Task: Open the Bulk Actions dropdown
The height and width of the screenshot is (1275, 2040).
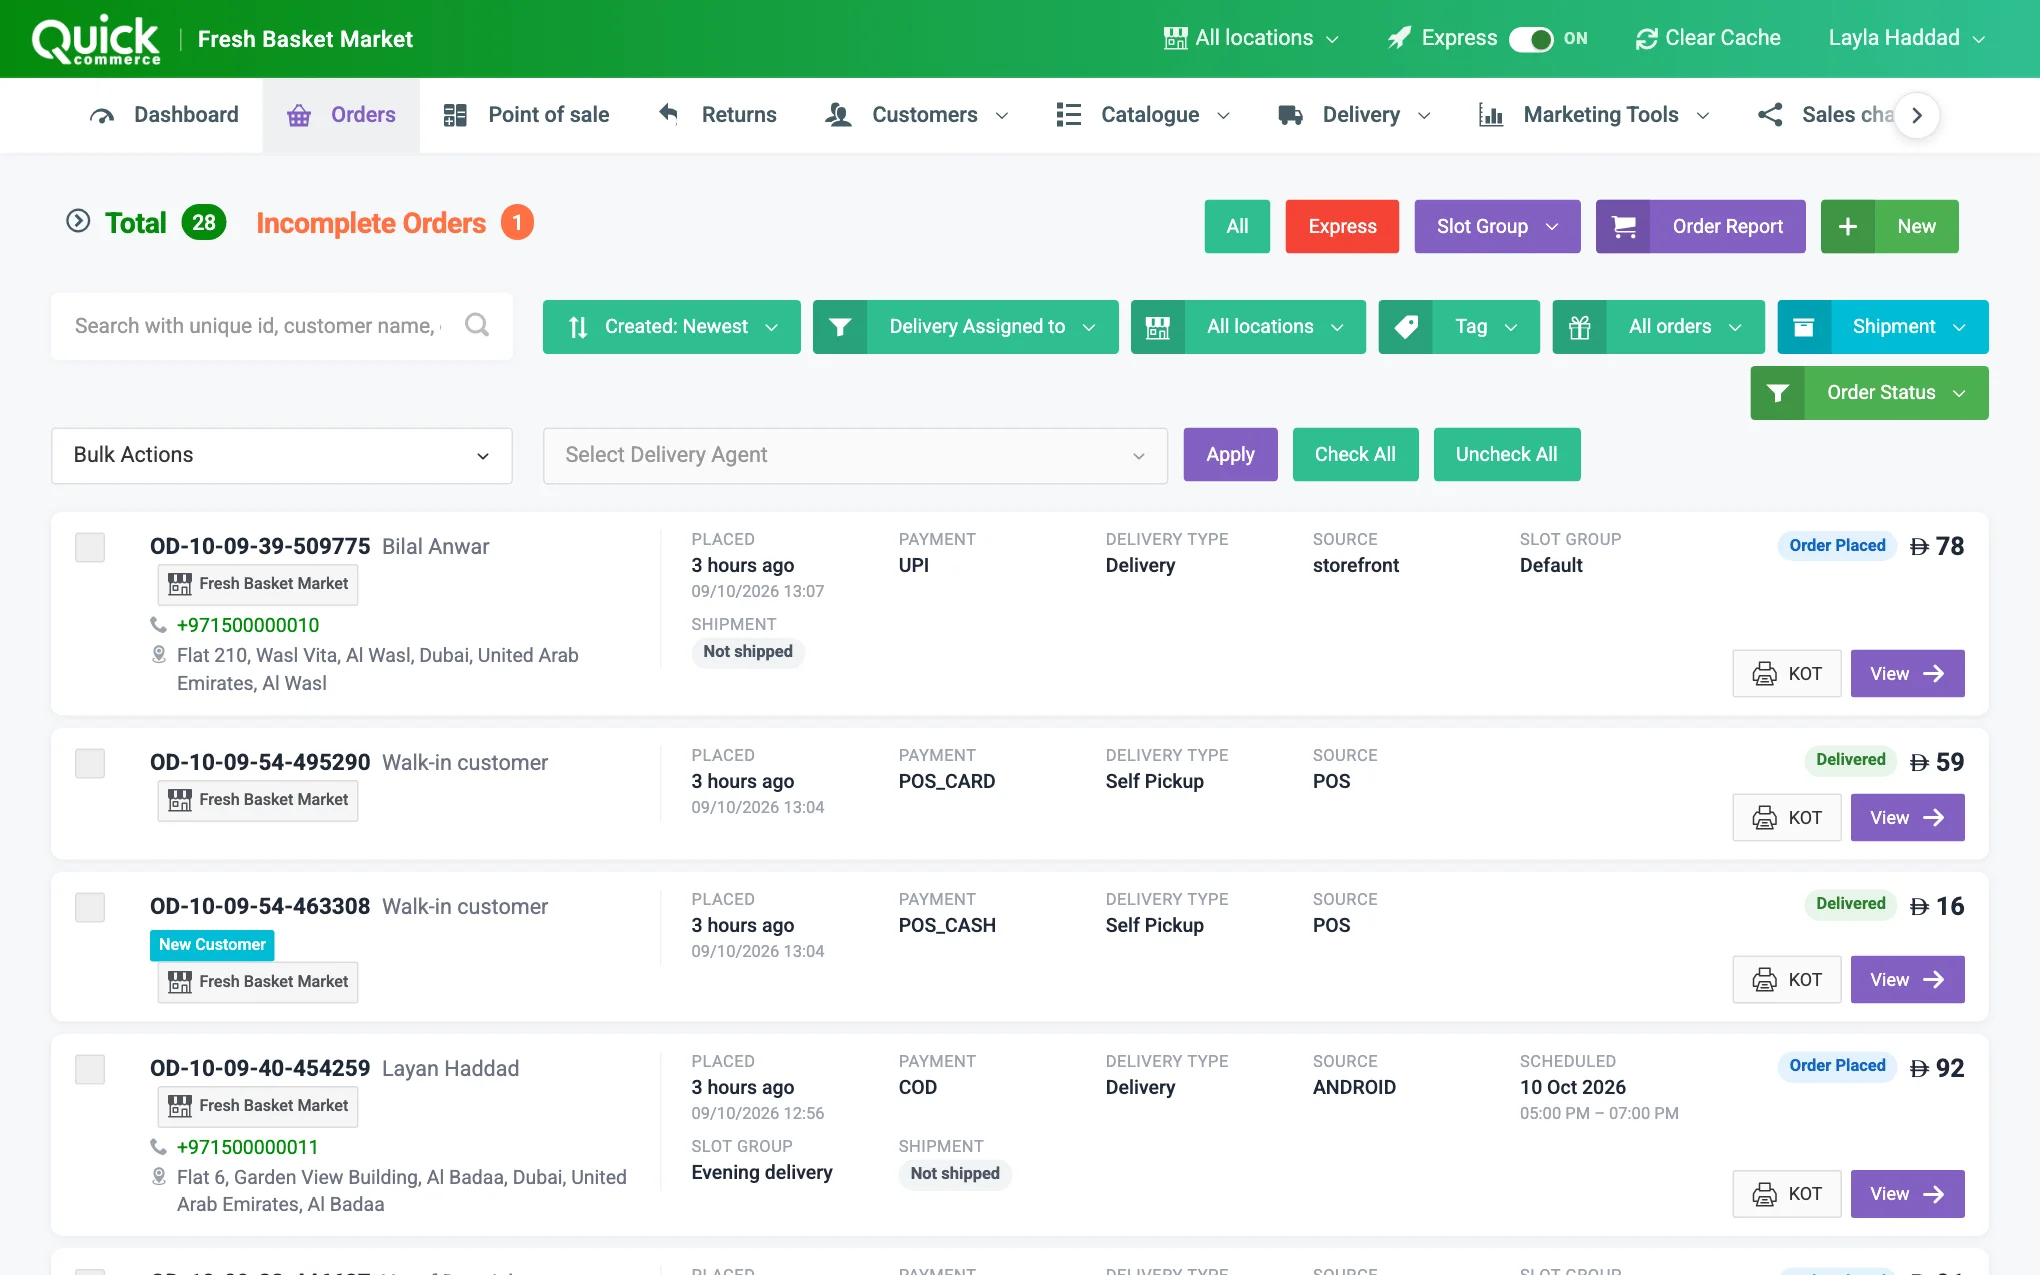Action: [282, 455]
